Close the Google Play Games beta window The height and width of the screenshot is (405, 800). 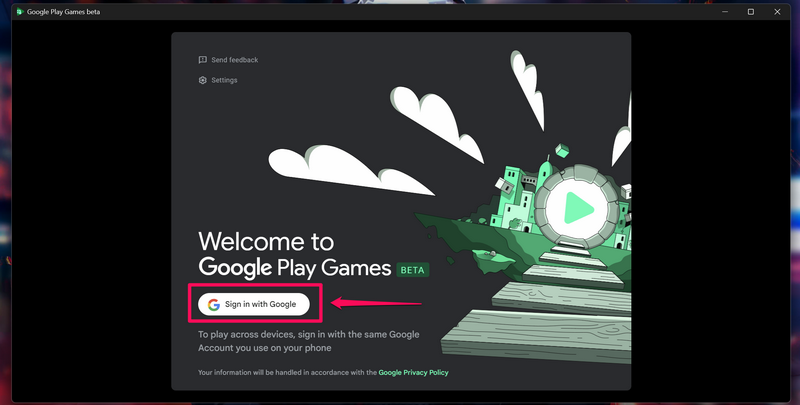[780, 12]
